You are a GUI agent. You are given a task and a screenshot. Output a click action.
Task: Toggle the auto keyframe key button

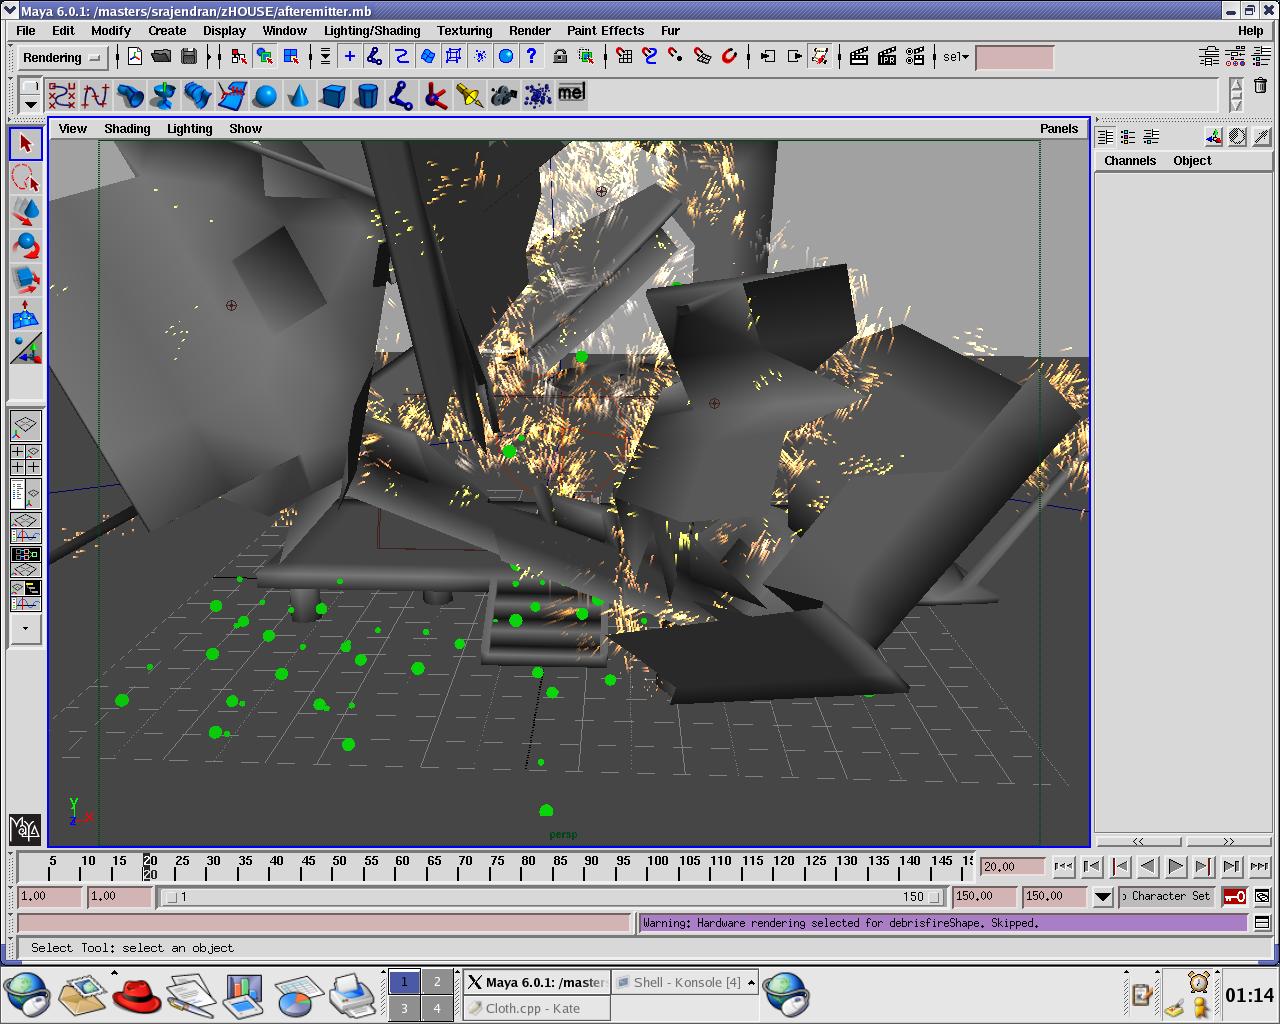(1234, 897)
